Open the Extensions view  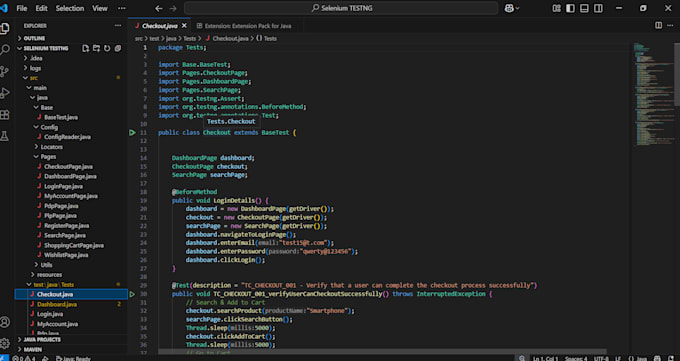5,115
